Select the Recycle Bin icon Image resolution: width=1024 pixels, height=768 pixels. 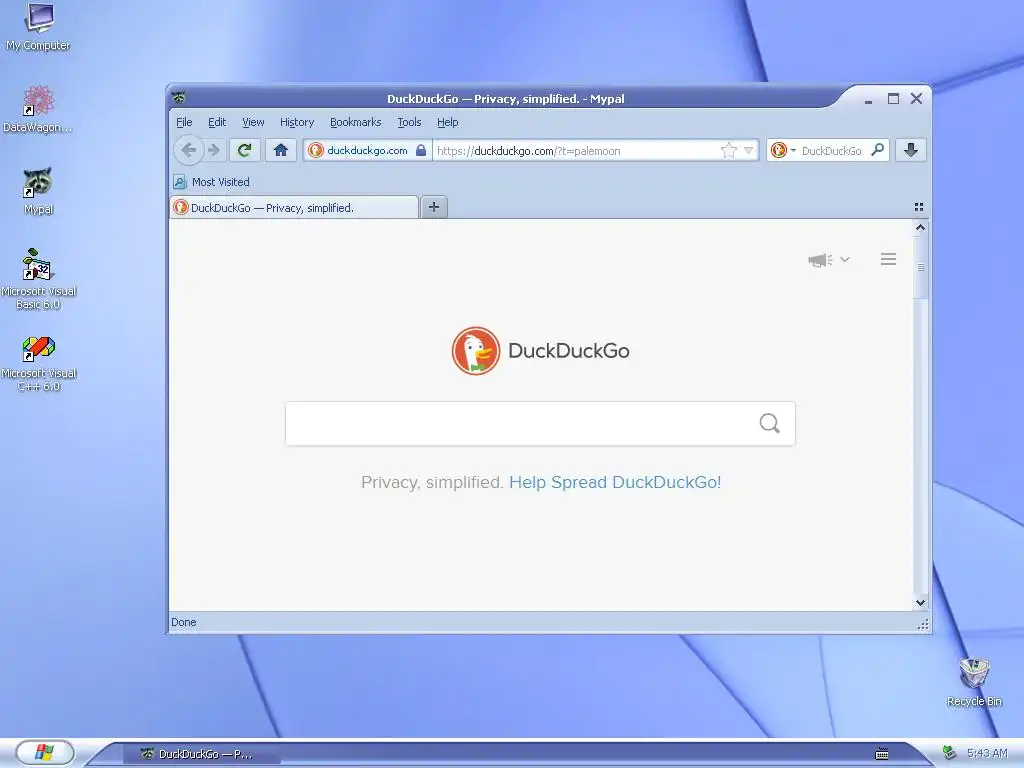click(974, 682)
